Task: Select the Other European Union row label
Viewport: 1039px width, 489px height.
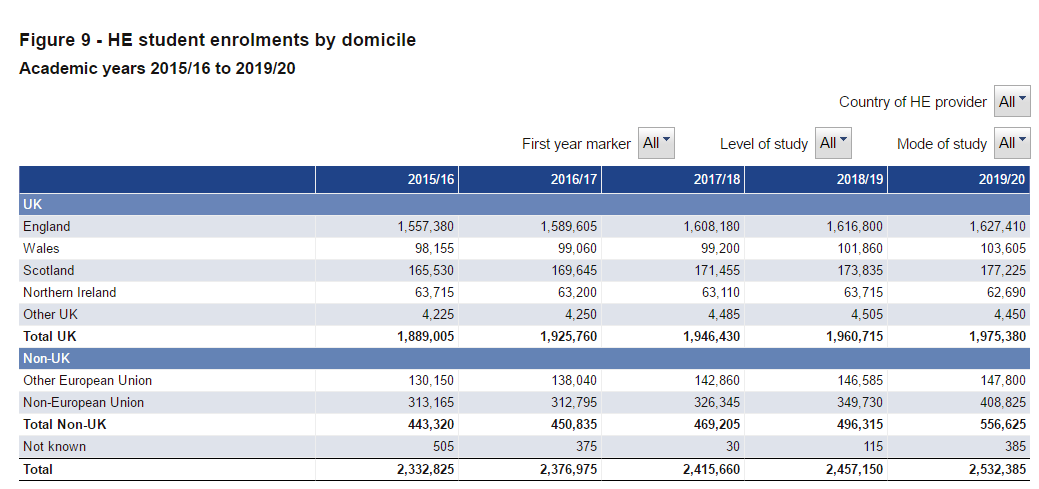Action: pyautogui.click(x=87, y=381)
